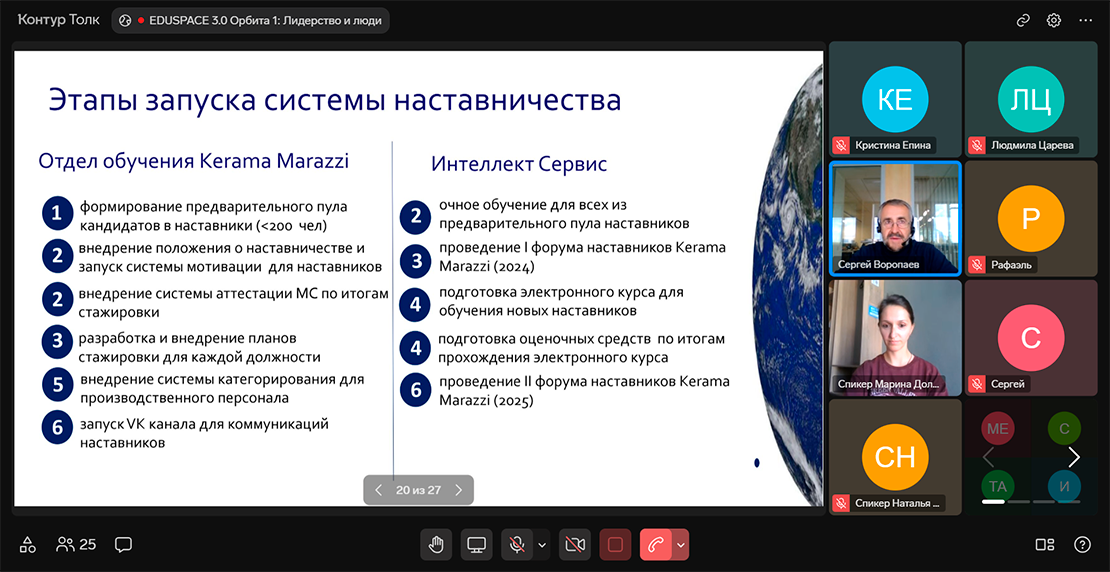This screenshot has width=1110, height=572.
Task: Click muted mic icon on Сергей tile
Action: coord(977,384)
